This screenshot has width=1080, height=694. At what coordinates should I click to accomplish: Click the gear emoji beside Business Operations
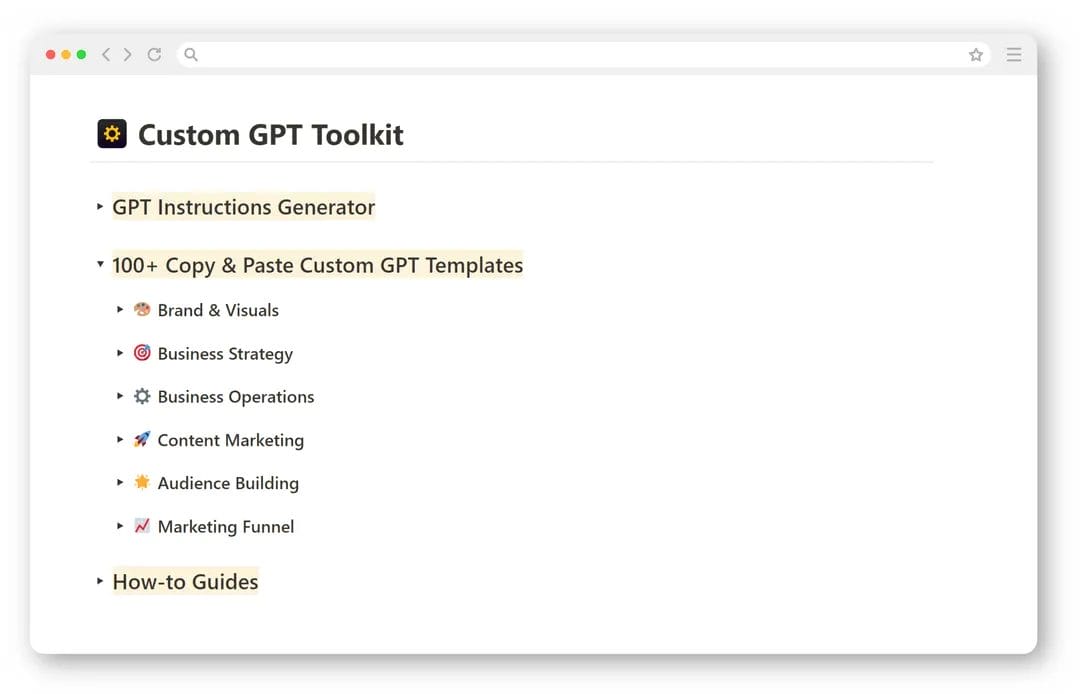pos(141,396)
